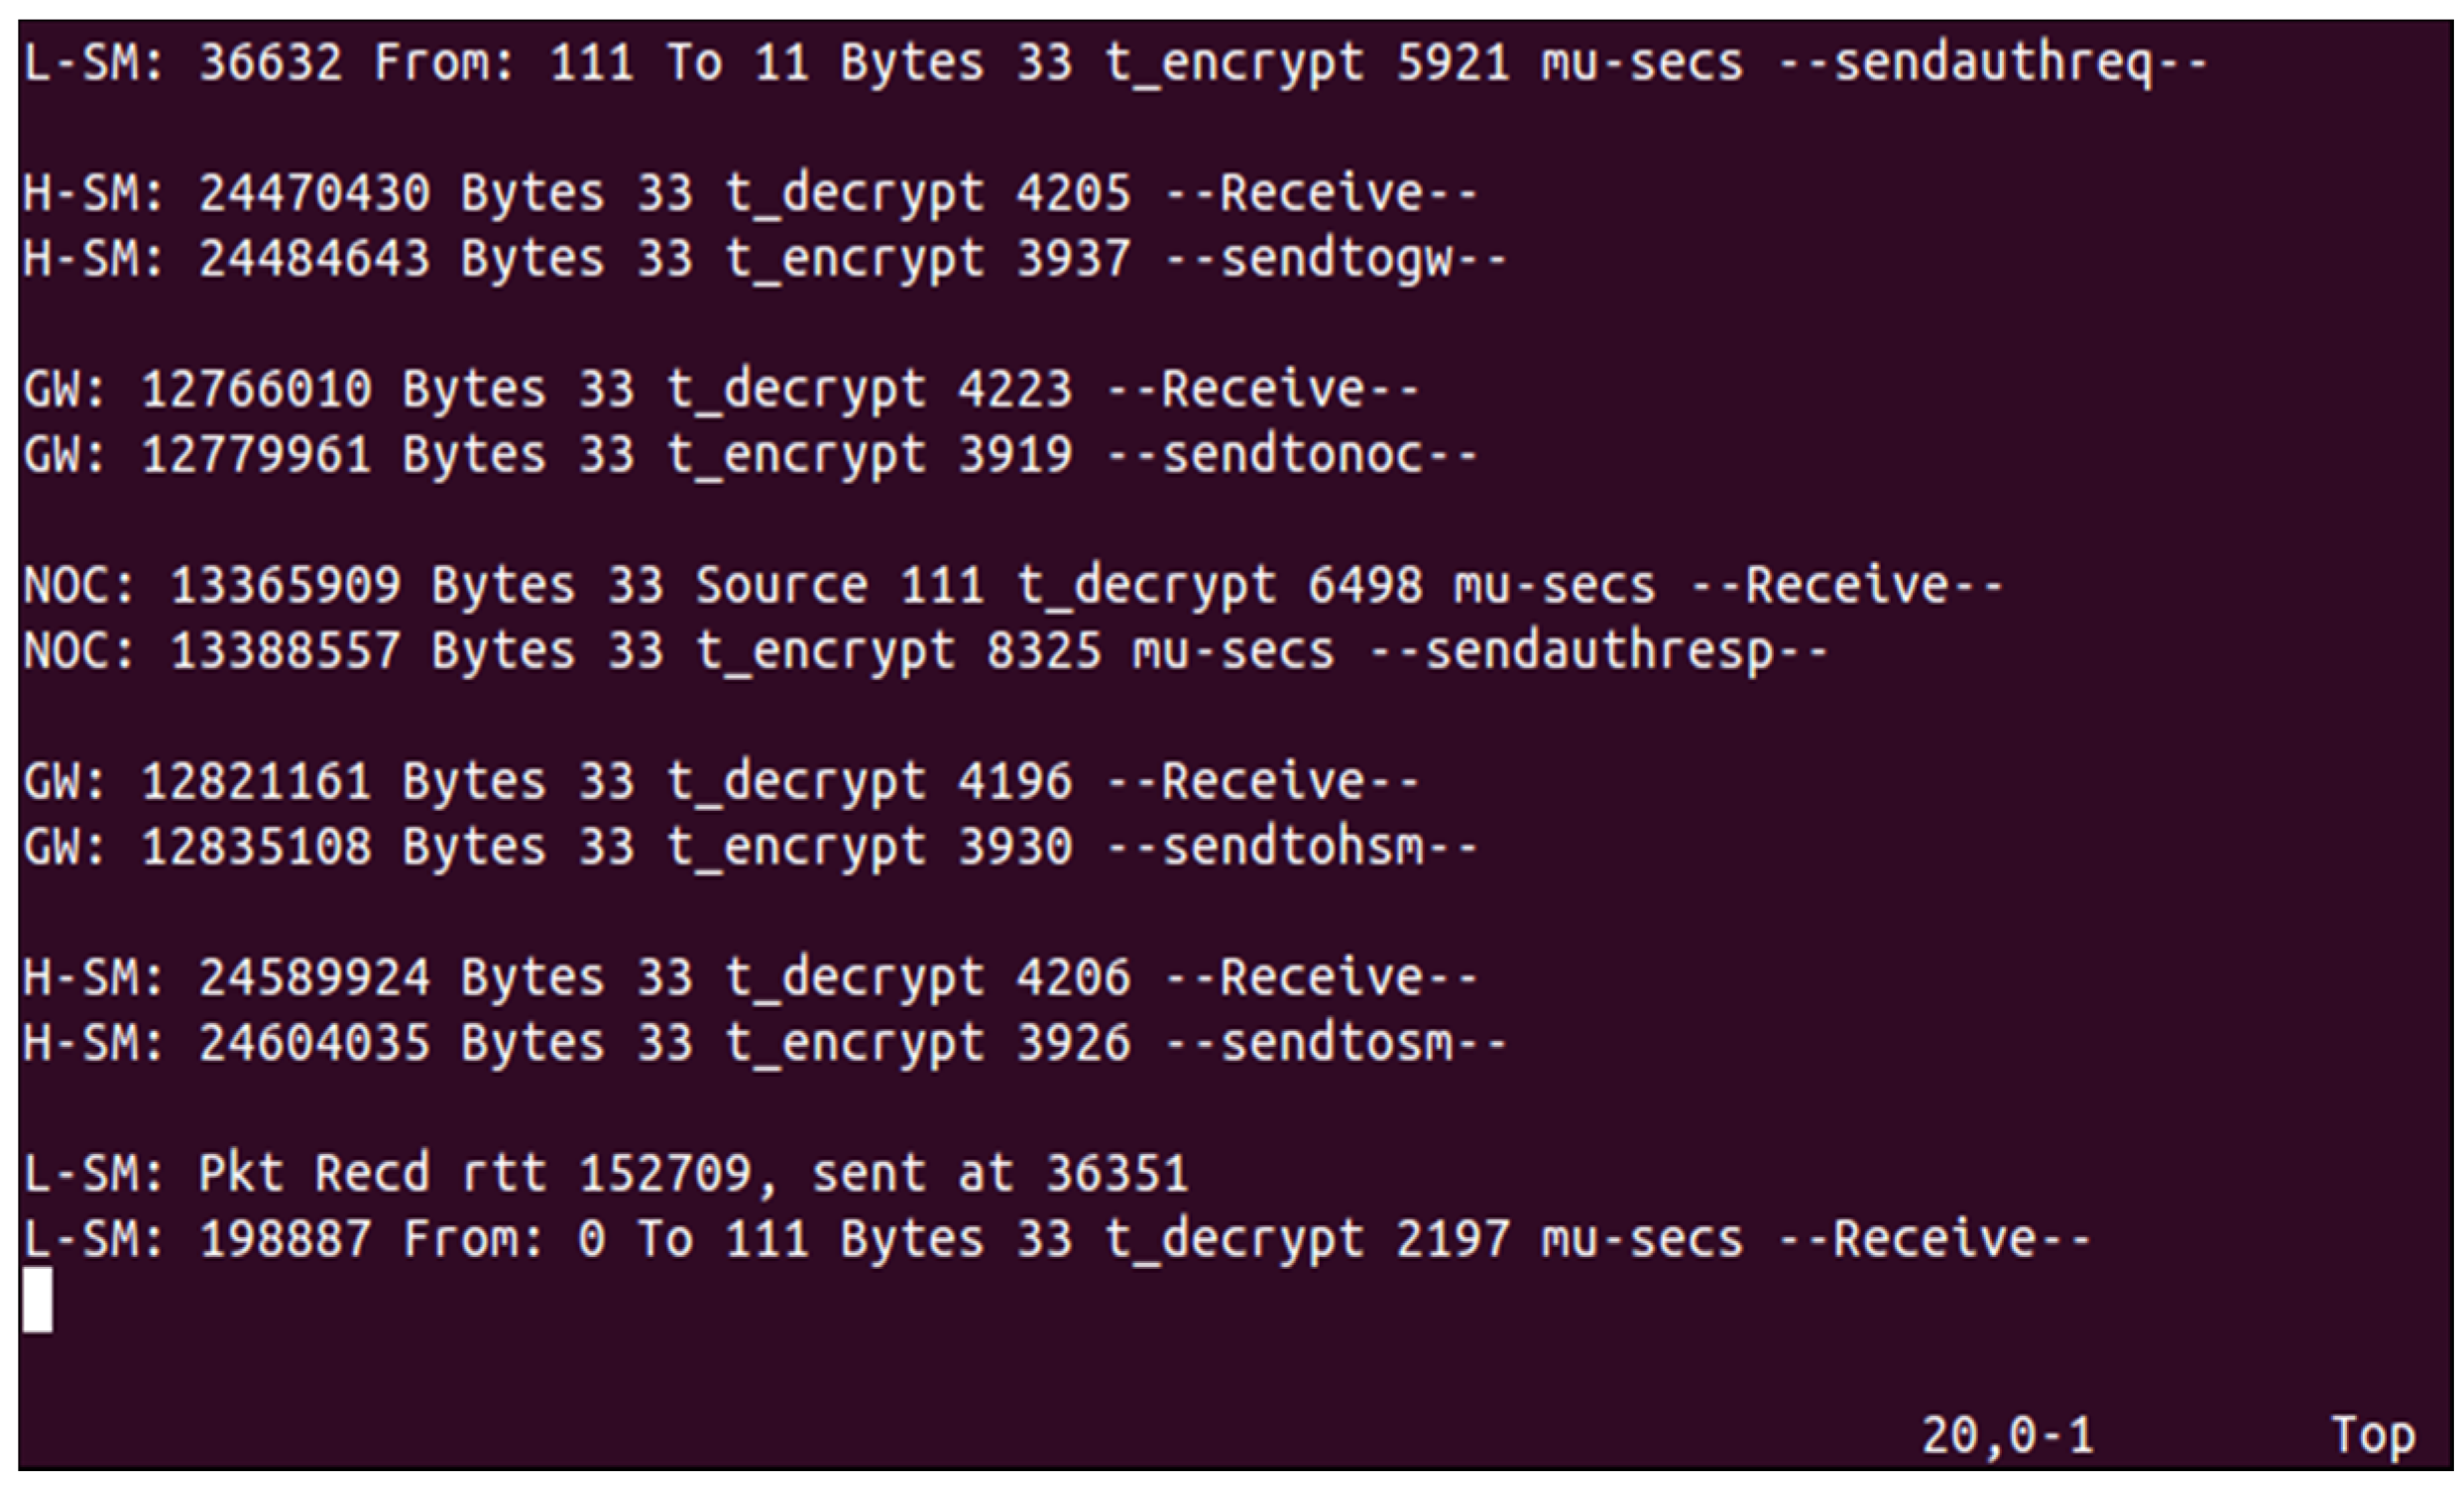Click the t_decrypt value 2197 on the last line

coord(1452,1239)
